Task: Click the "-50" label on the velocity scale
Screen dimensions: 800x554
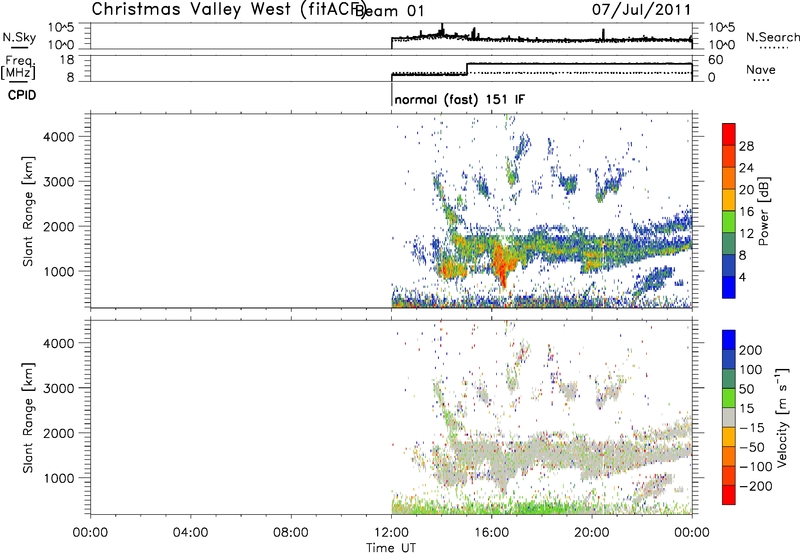Action: point(751,447)
